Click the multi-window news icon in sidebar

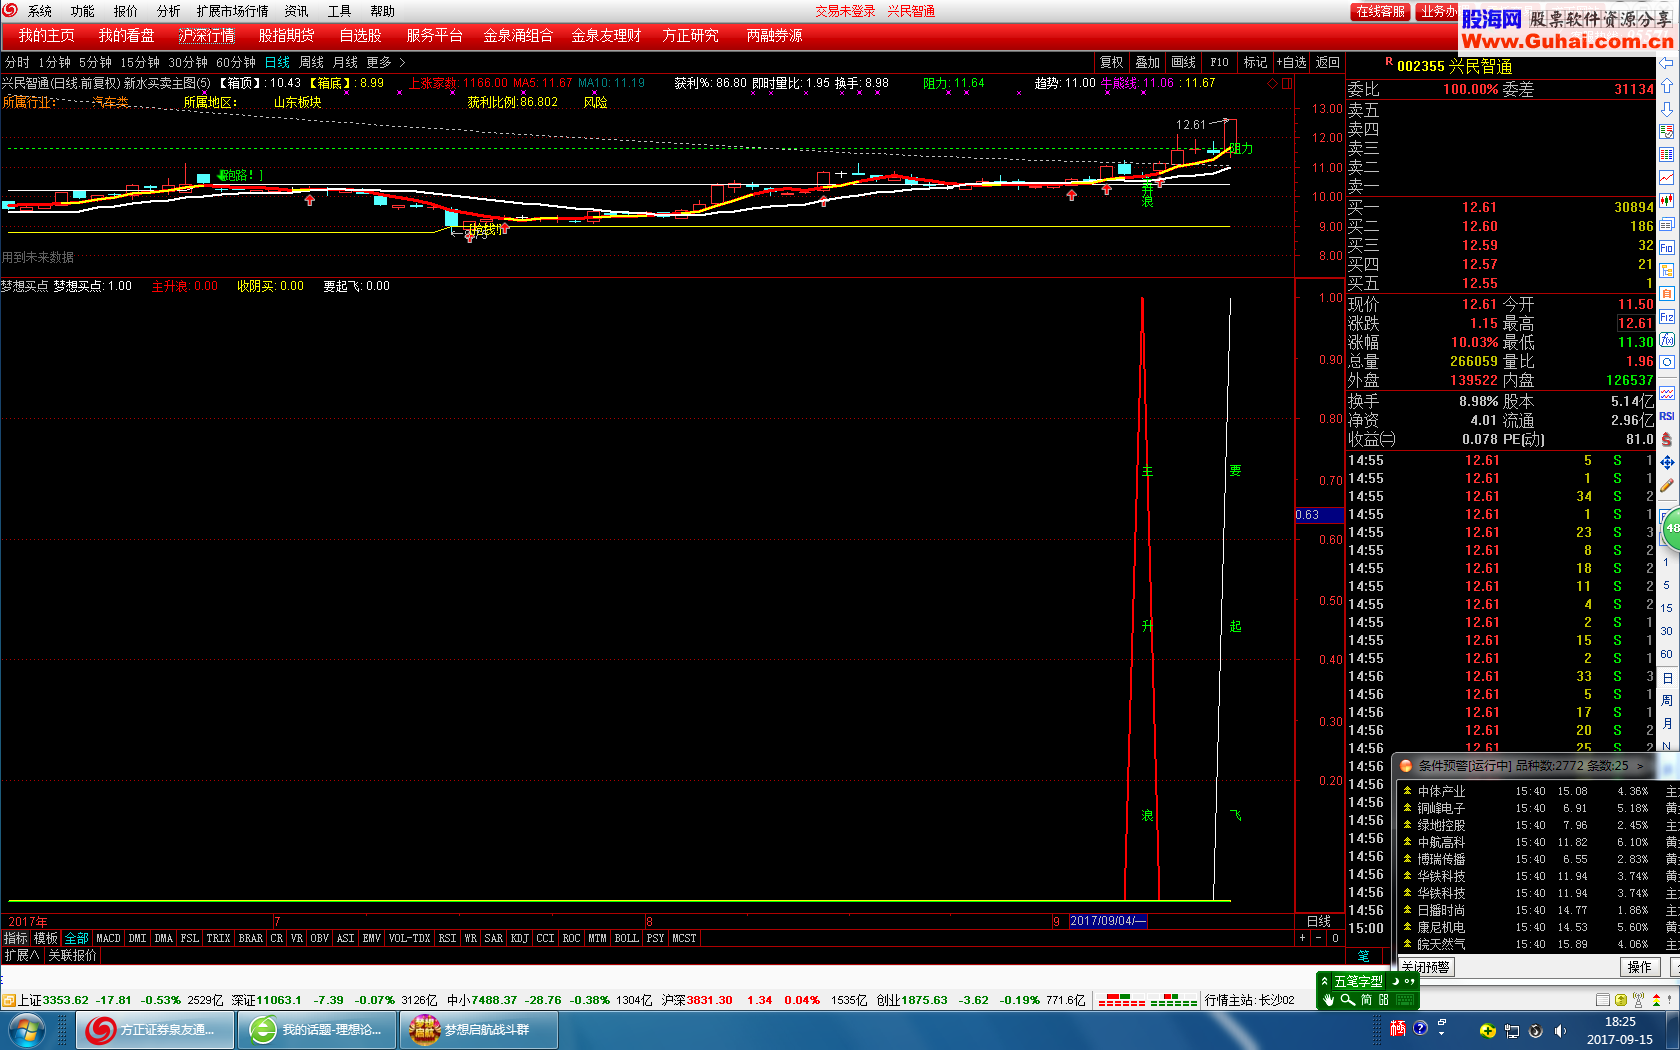pyautogui.click(x=1666, y=224)
